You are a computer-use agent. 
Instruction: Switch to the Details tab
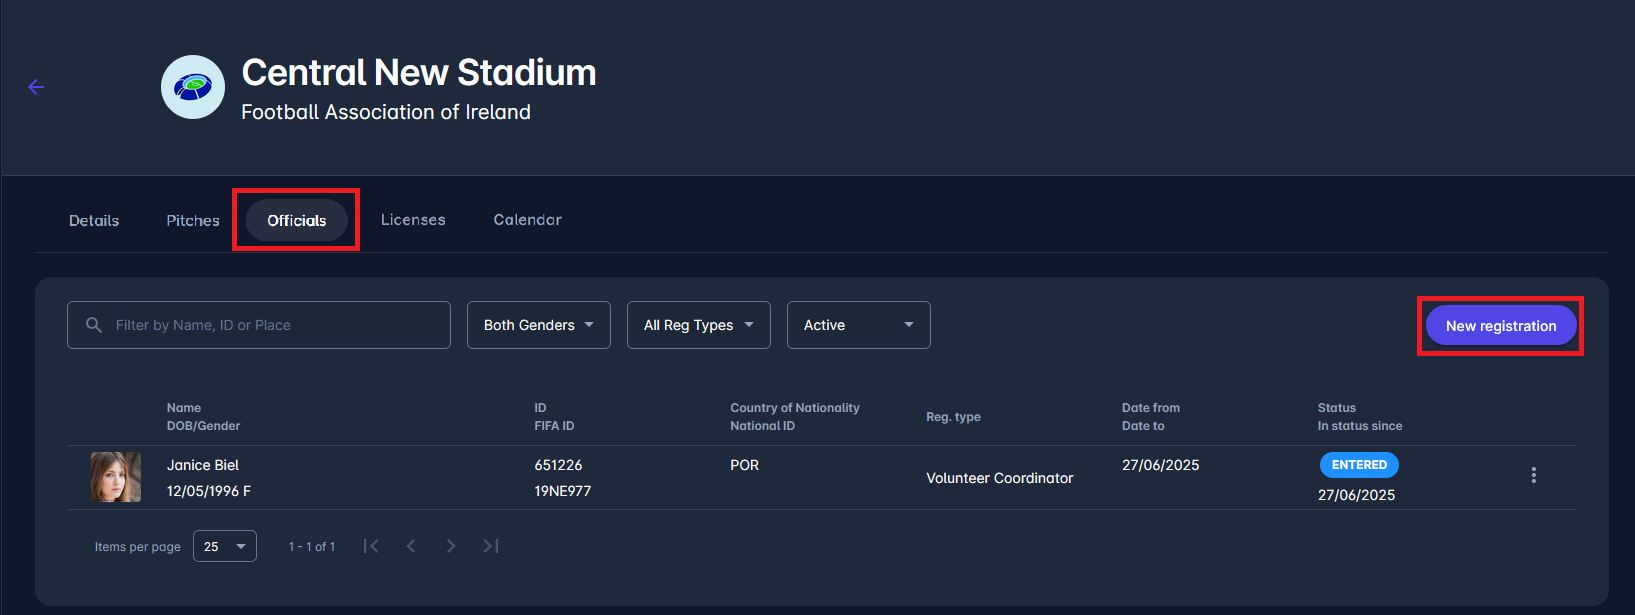click(94, 220)
